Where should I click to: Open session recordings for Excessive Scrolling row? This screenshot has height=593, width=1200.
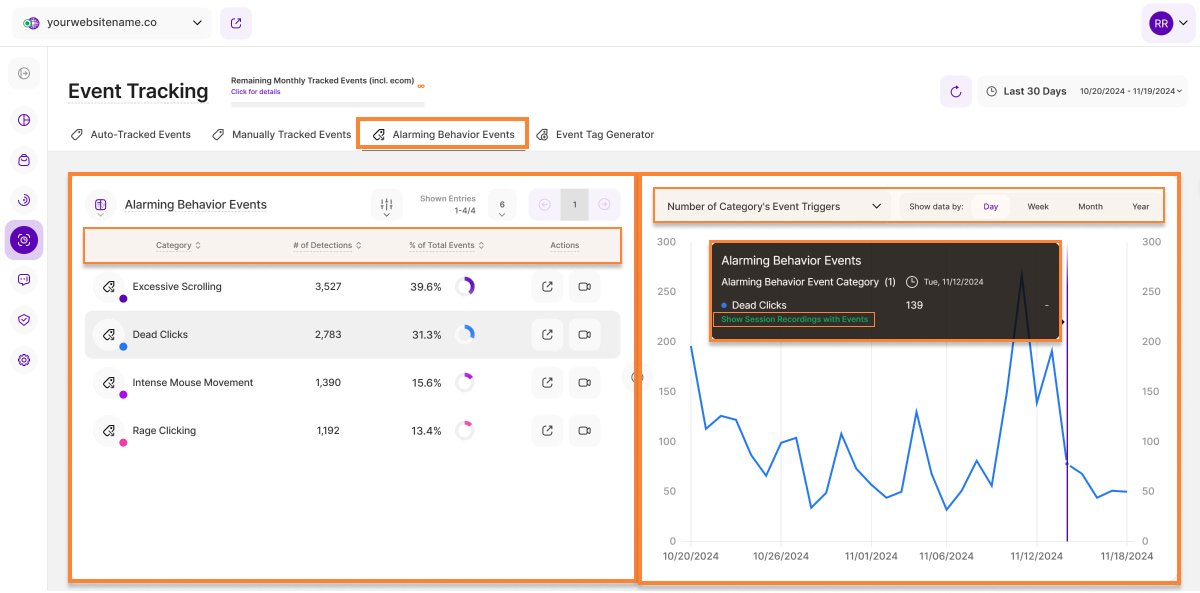tap(584, 287)
